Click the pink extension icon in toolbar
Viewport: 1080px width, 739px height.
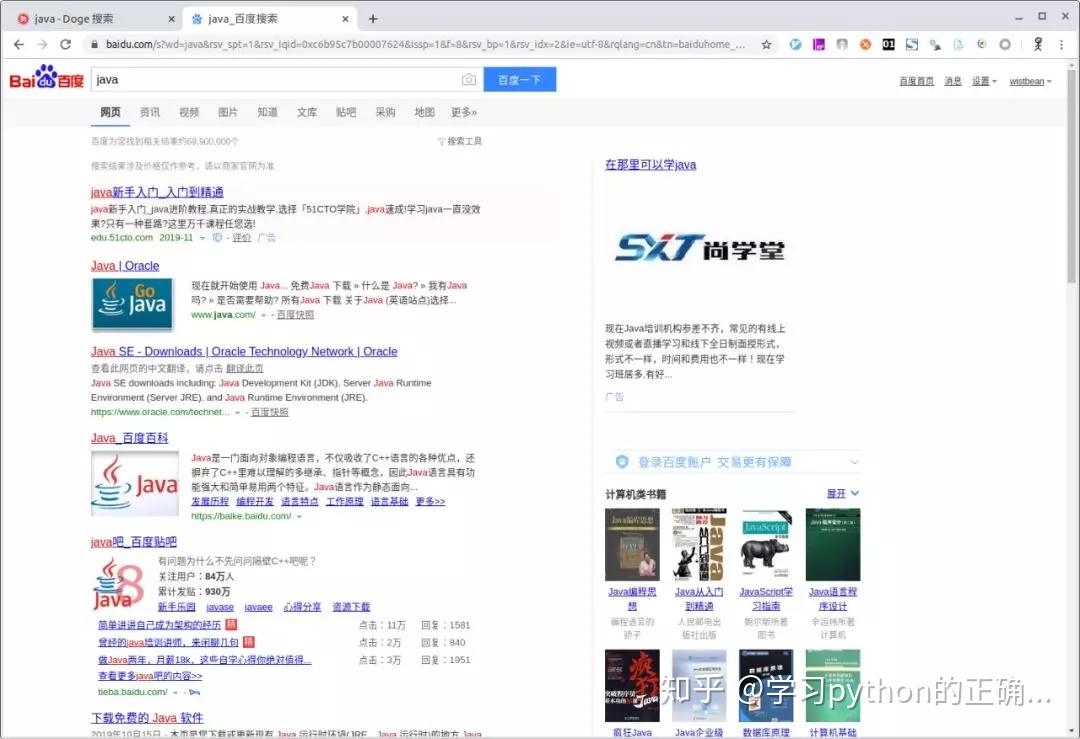tap(819, 45)
